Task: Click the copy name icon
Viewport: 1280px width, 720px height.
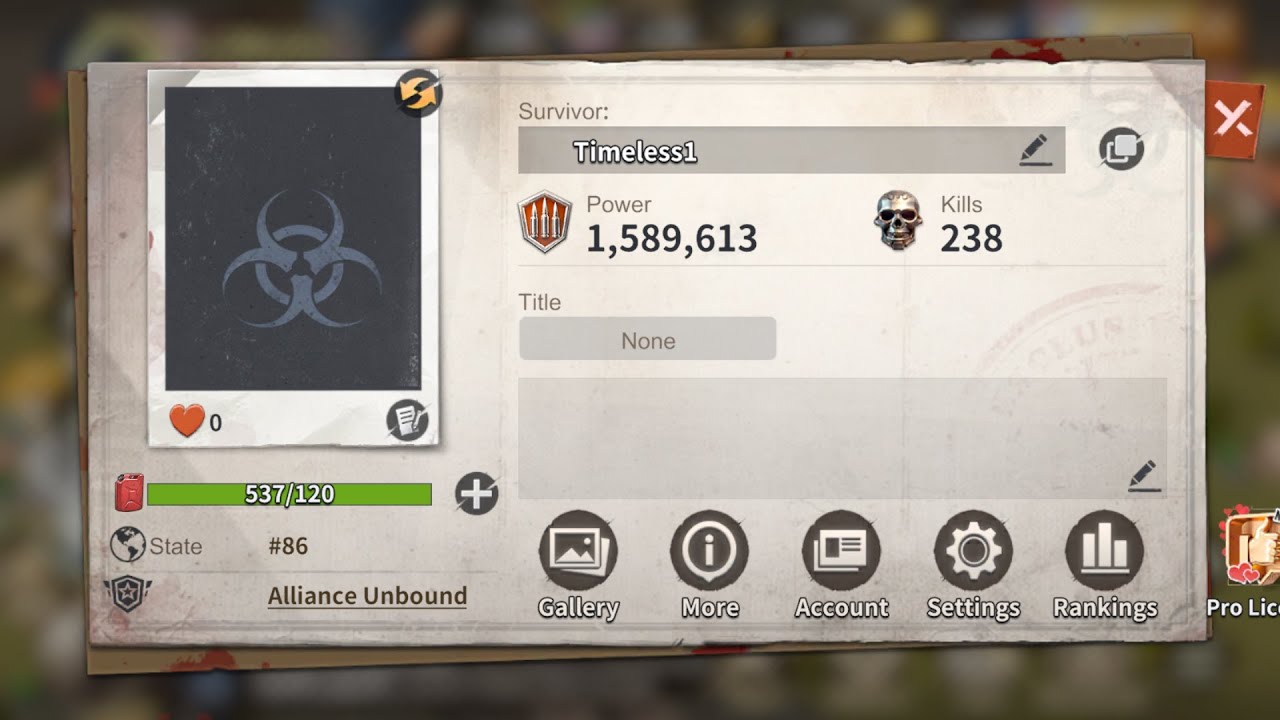Action: [x=1121, y=150]
